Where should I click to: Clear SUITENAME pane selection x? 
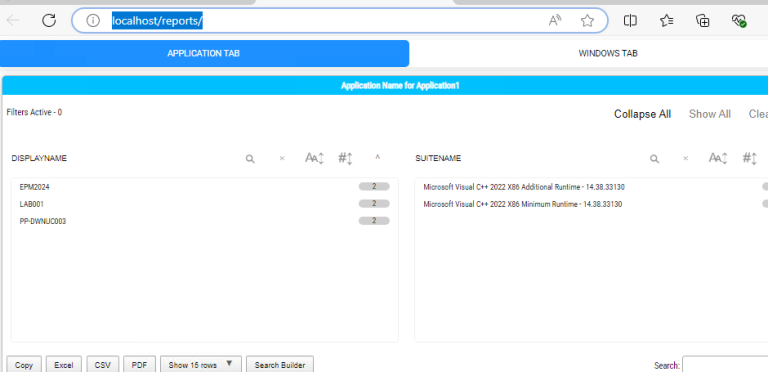pyautogui.click(x=686, y=158)
